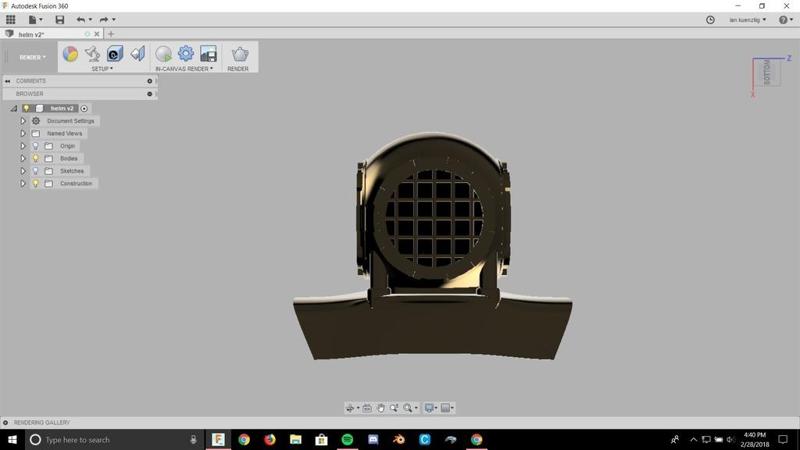Expand the Construction tree node

pyautogui.click(x=23, y=183)
